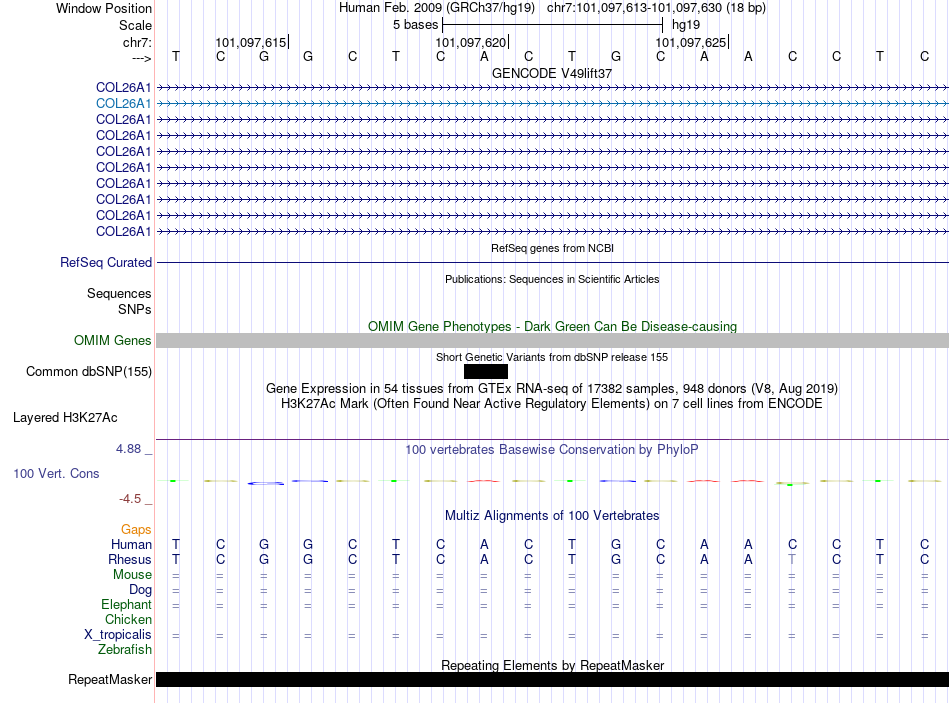Open the H3K27Ac Mark ENCODE track title
This screenshot has width=950, height=703.
point(552,404)
